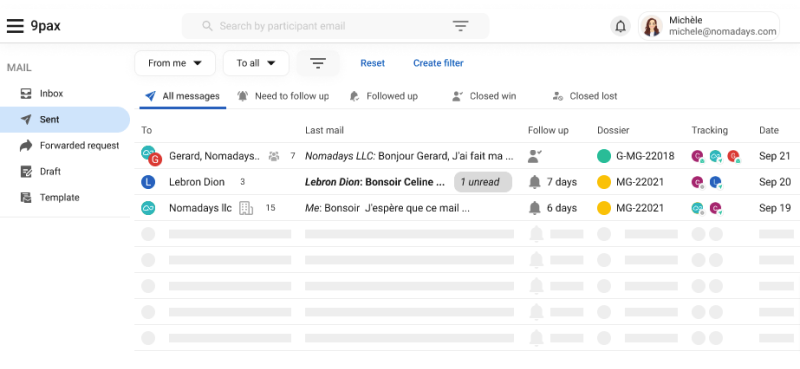The image size is (800, 369).
Task: Click the 1 unread badge
Action: [x=483, y=182]
